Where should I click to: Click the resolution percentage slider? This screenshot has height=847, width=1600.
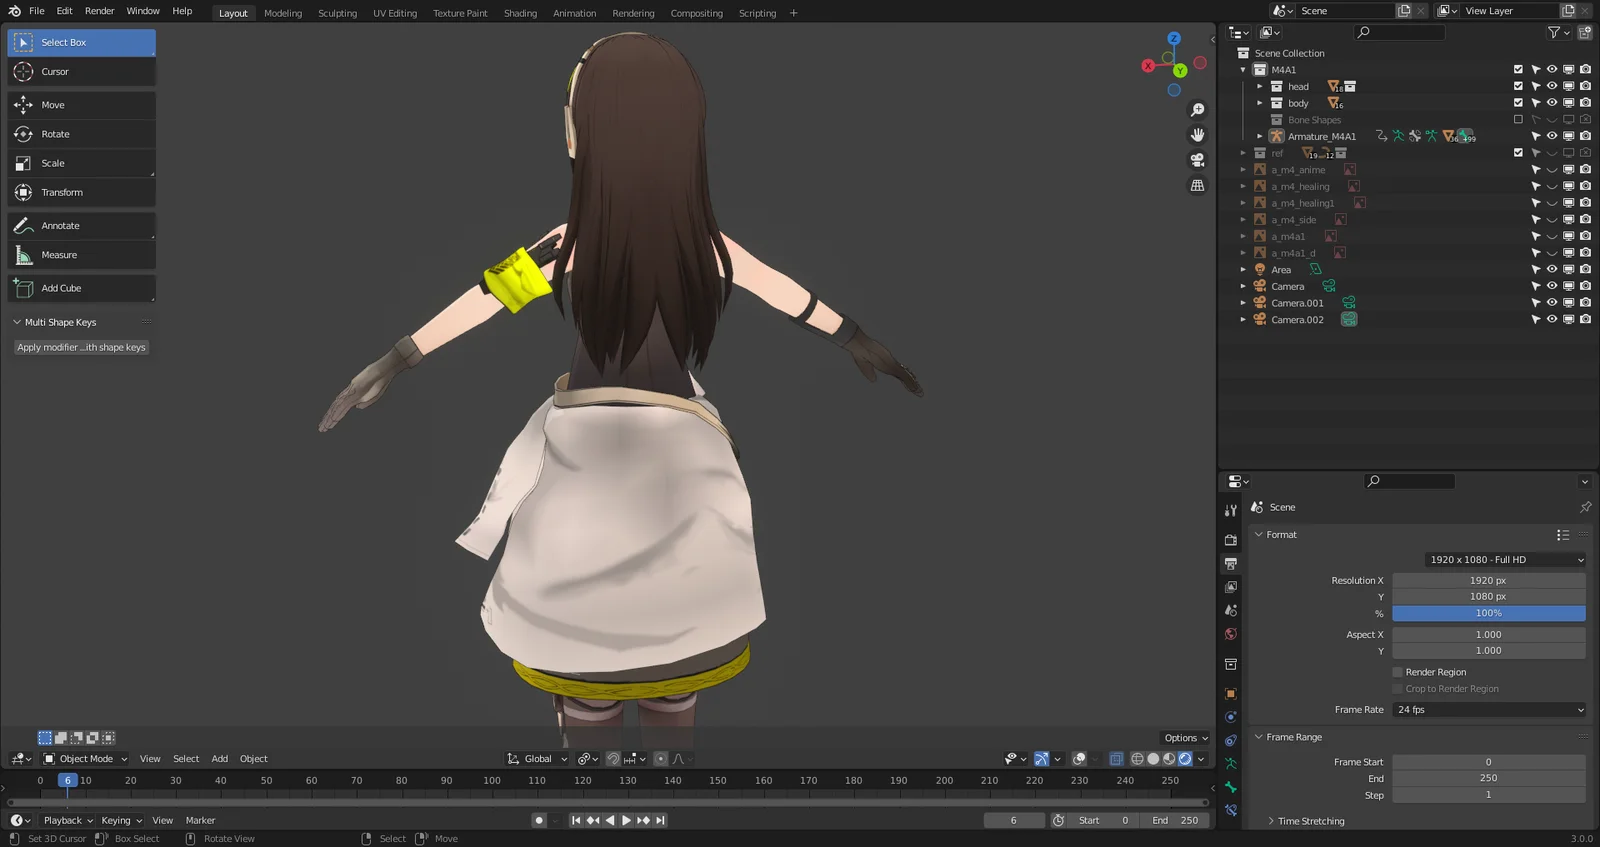(x=1488, y=613)
